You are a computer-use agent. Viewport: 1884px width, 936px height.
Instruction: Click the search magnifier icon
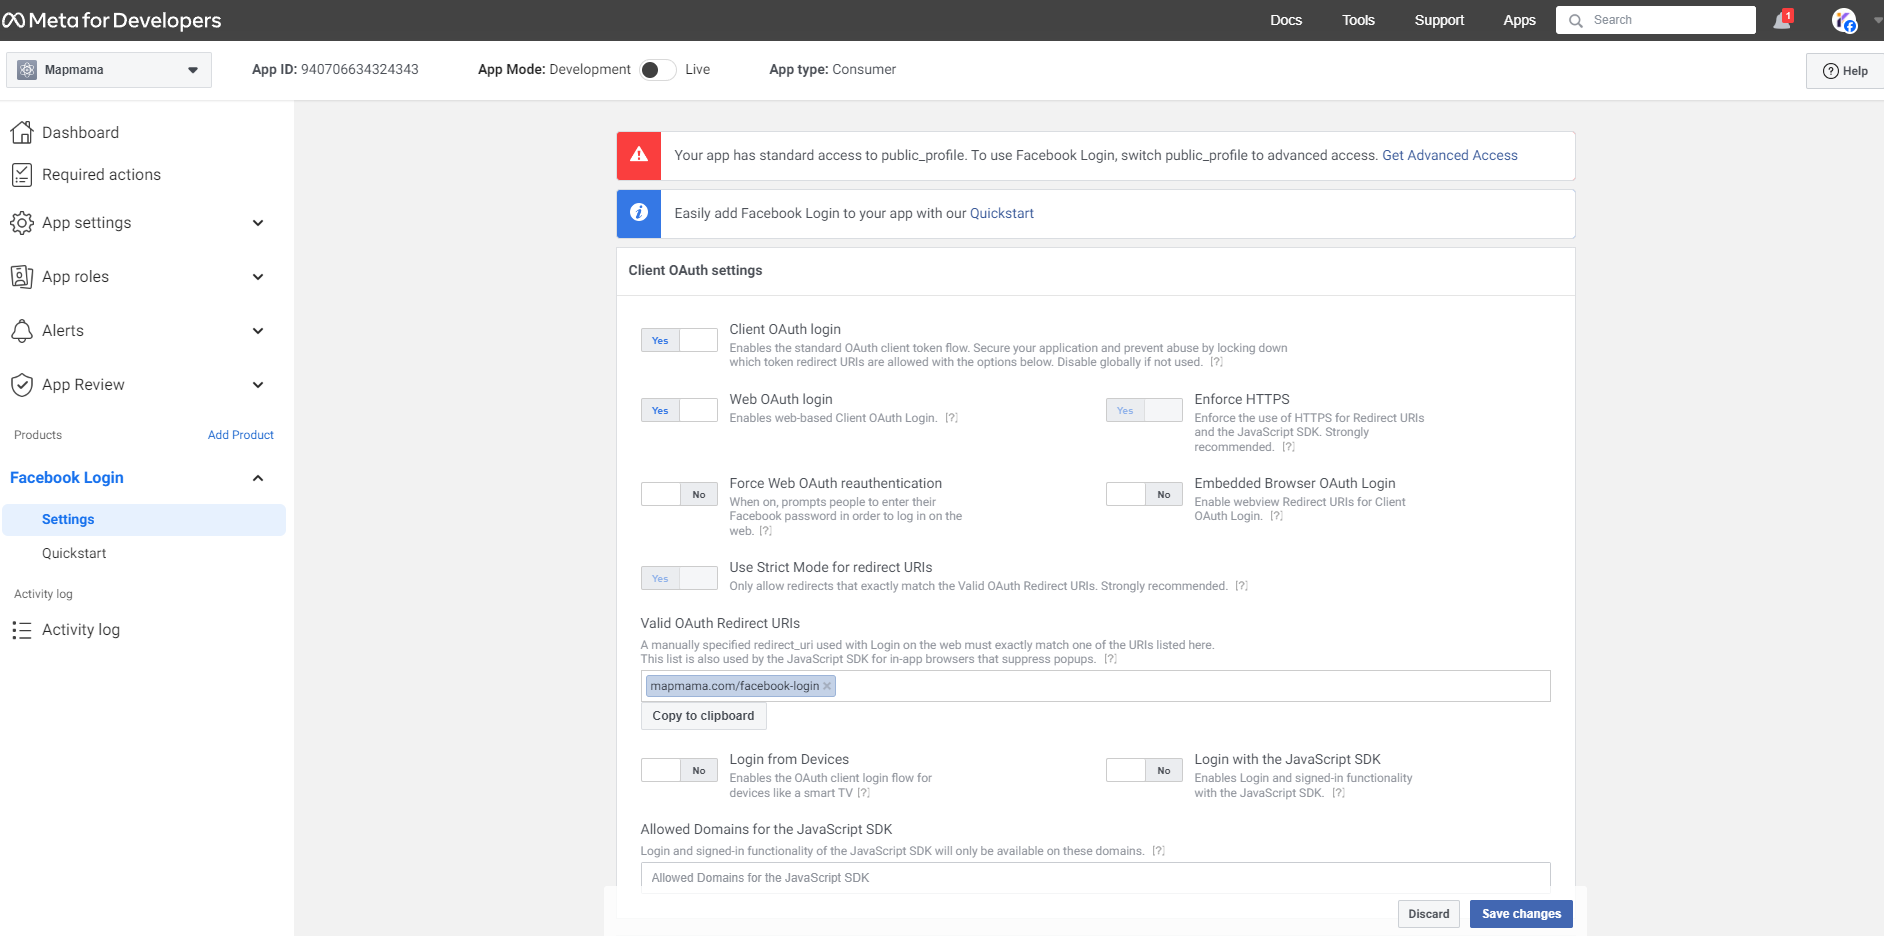(1576, 20)
